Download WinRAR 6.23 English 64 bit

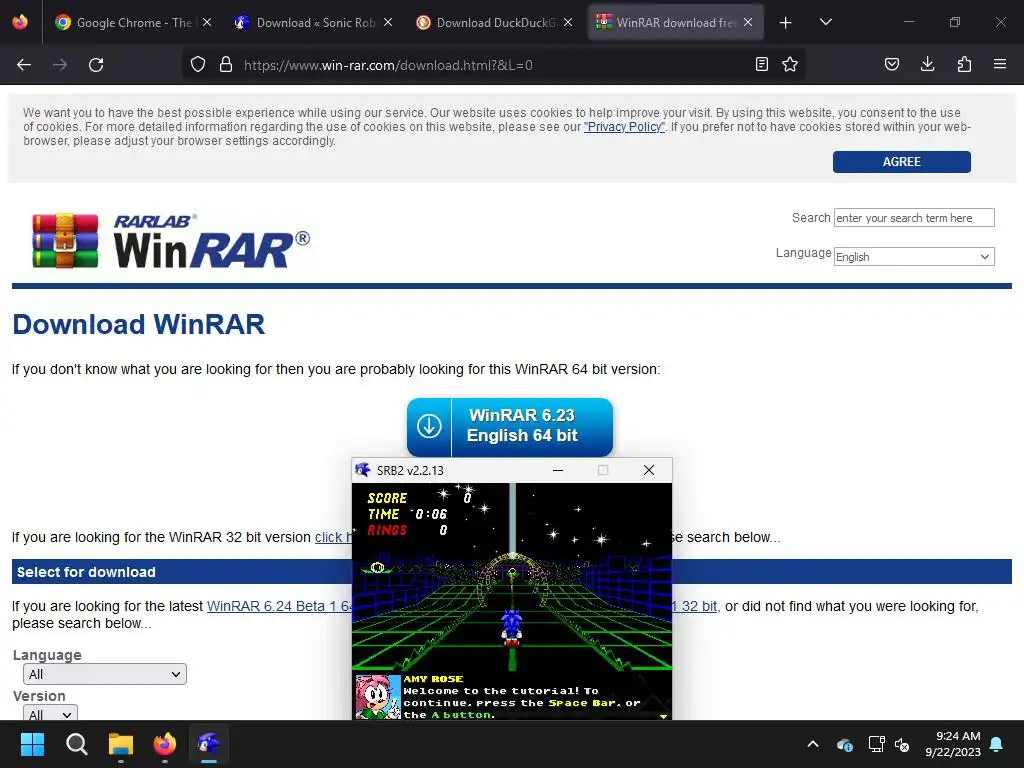[509, 426]
